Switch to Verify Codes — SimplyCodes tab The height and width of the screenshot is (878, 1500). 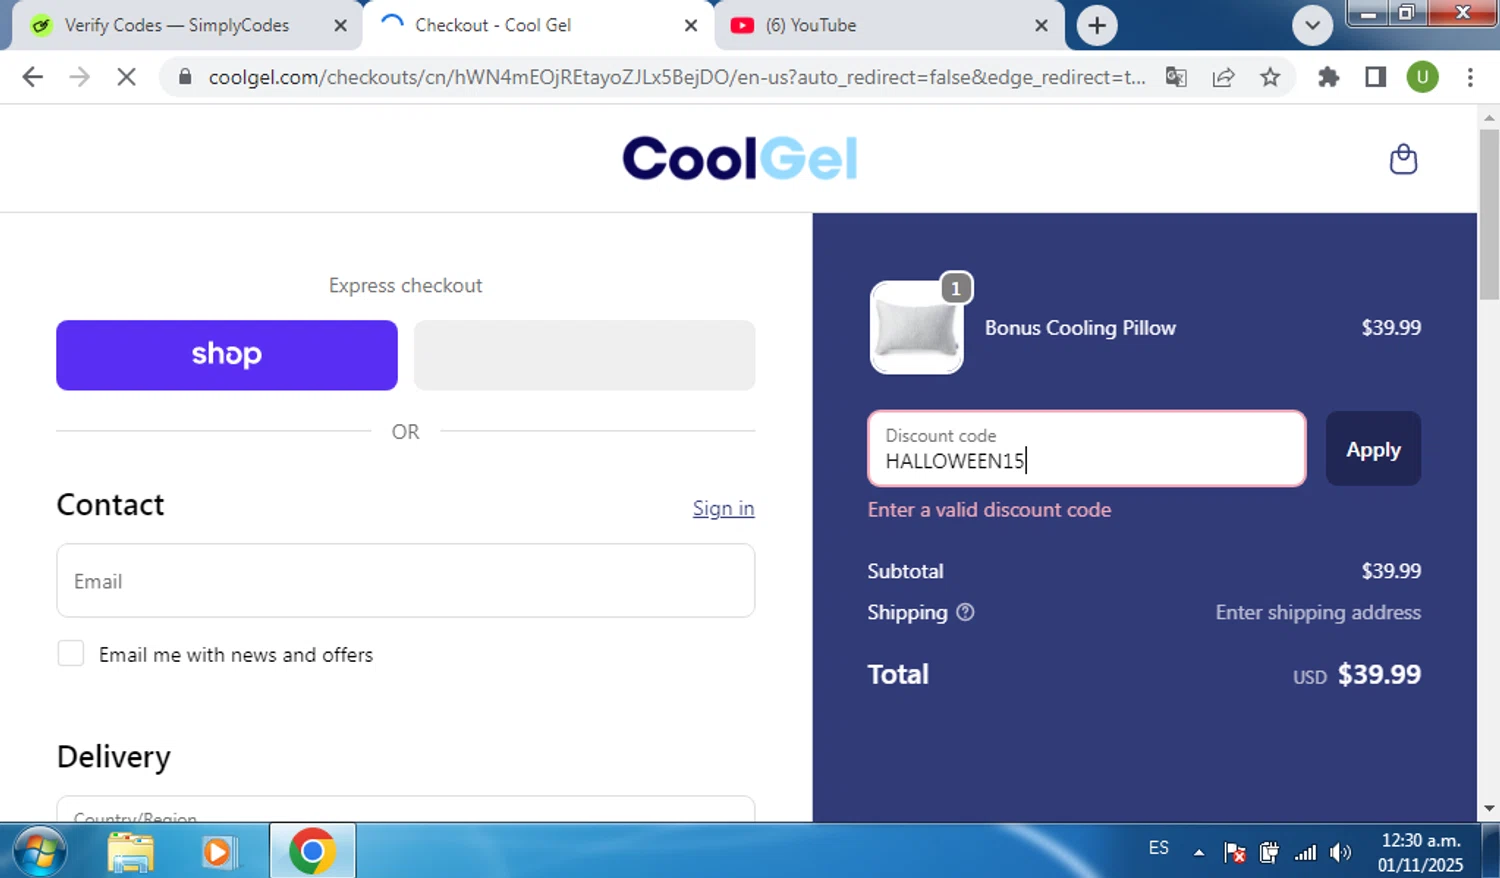tap(176, 25)
